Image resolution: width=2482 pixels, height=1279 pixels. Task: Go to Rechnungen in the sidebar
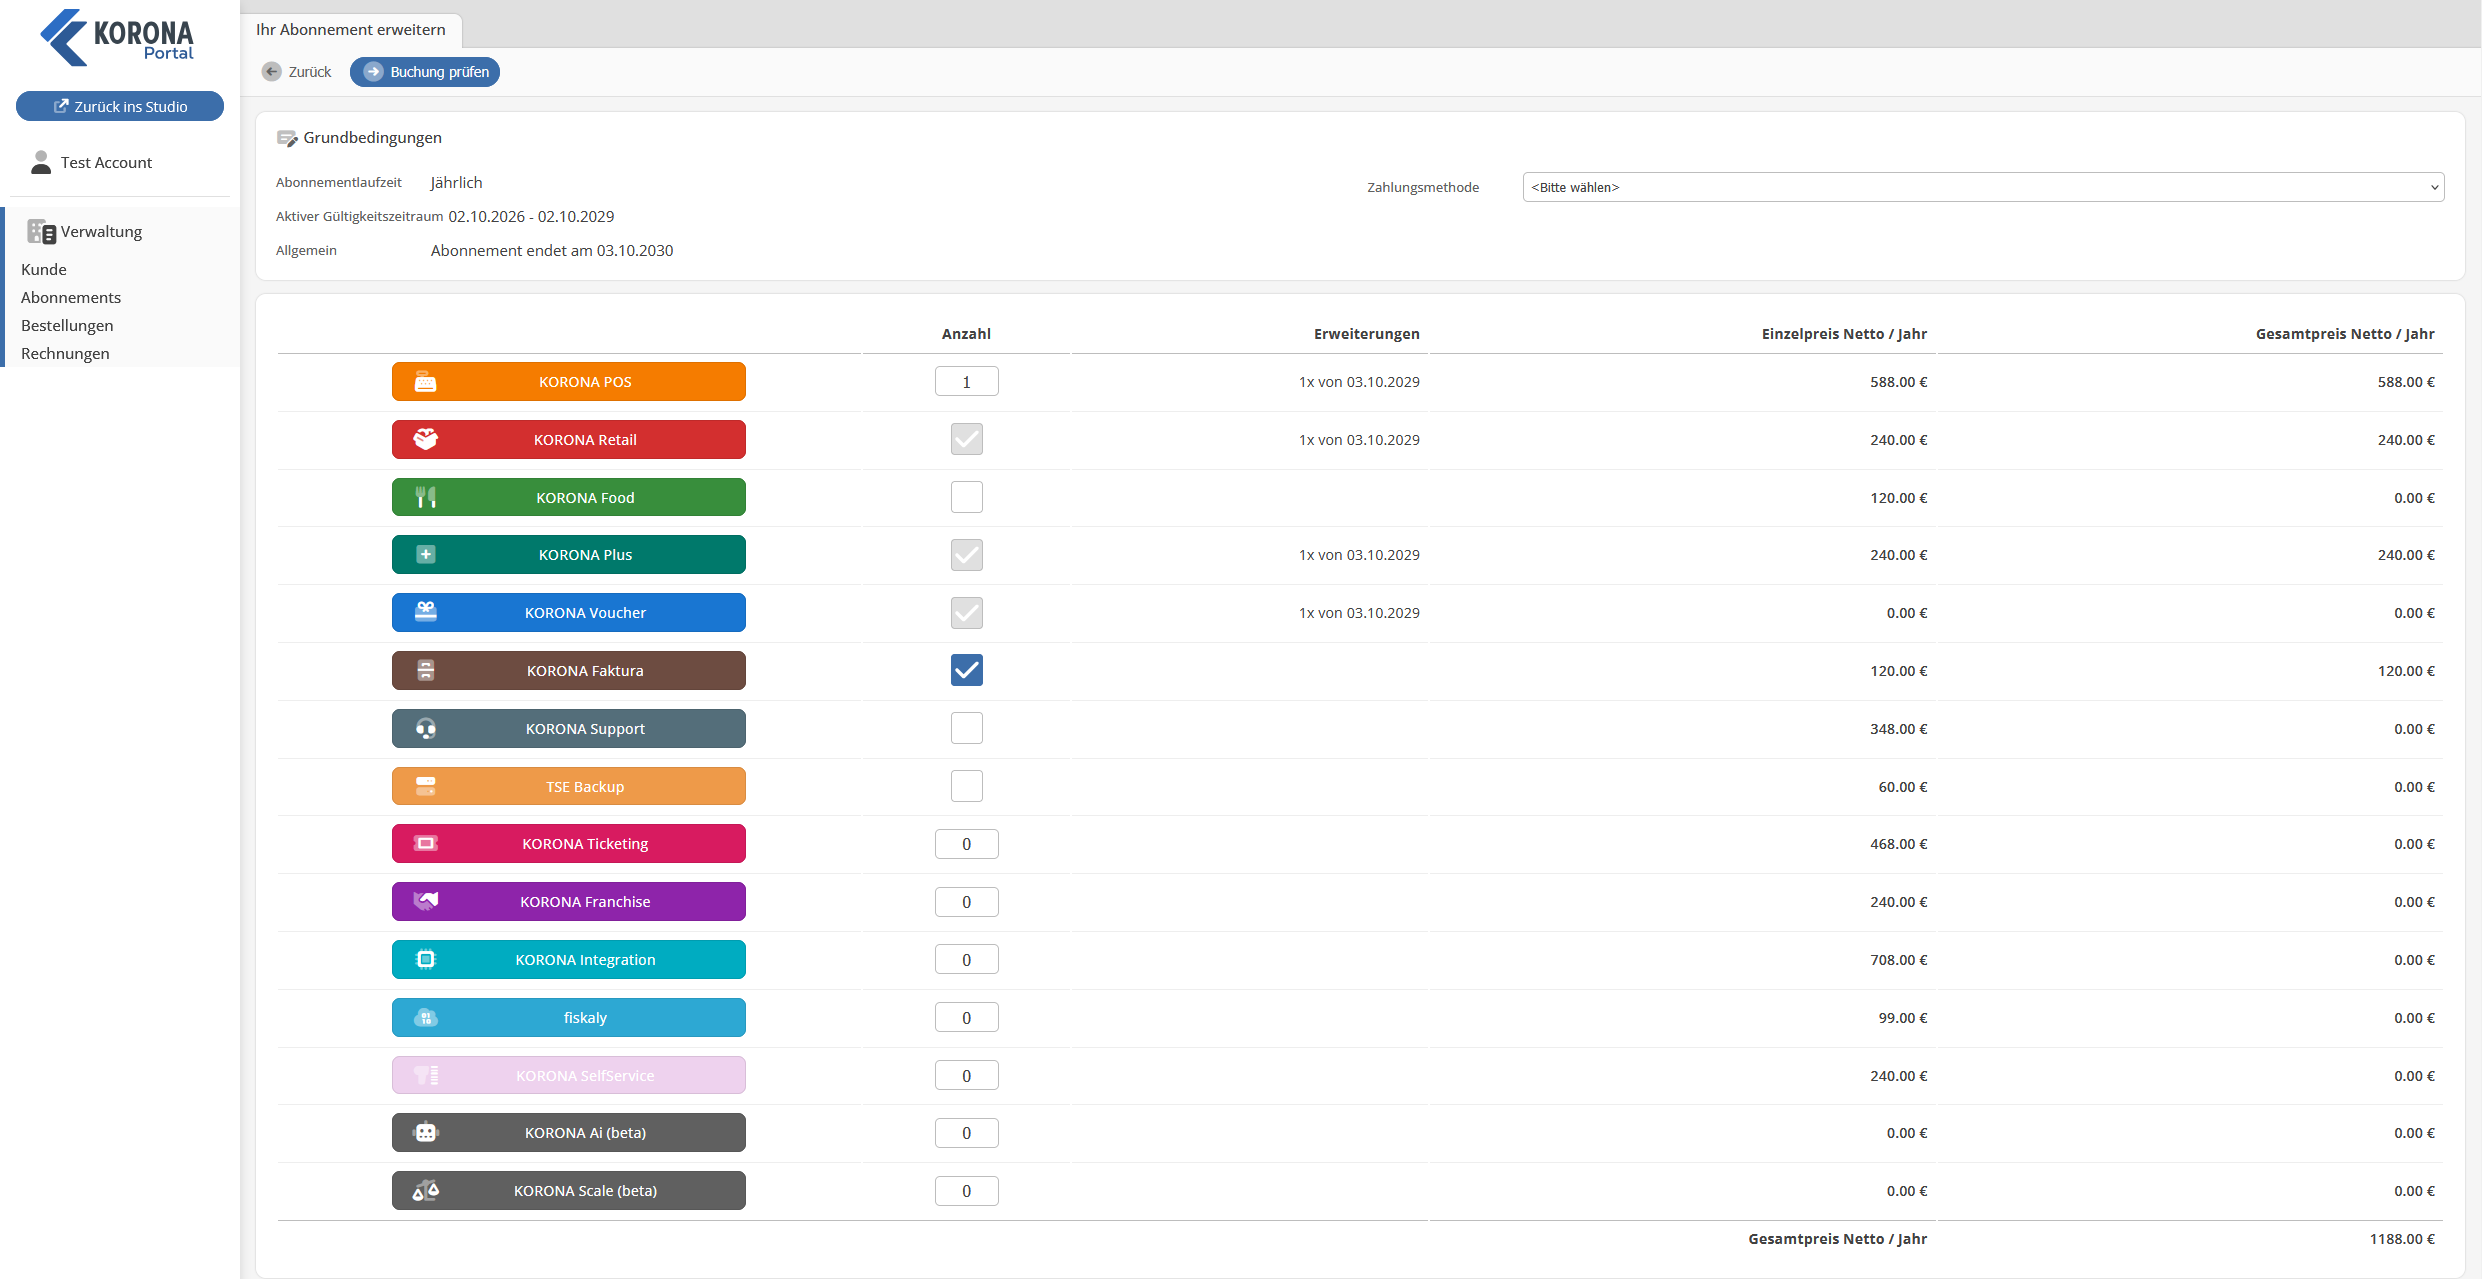coord(65,353)
